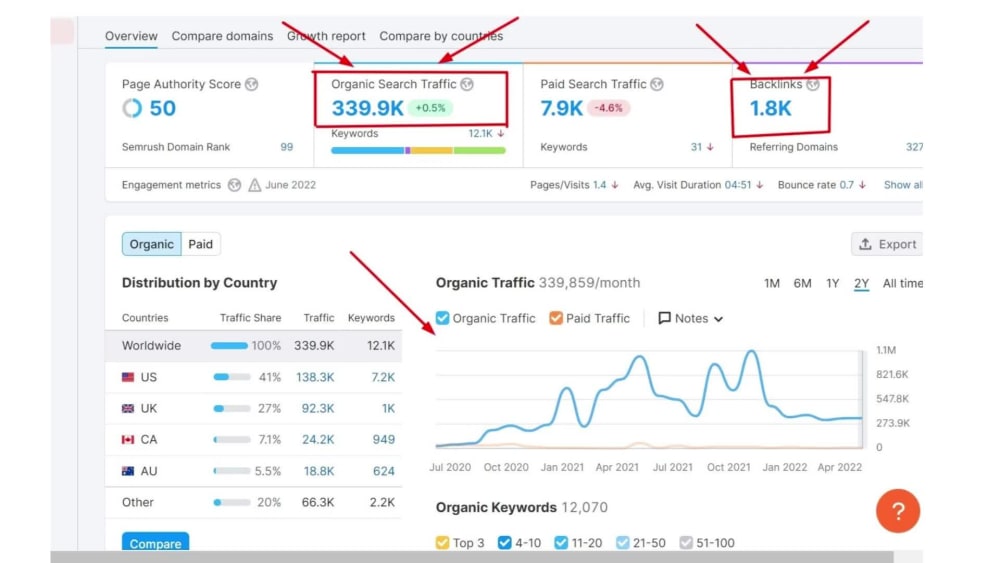The width and height of the screenshot is (1000, 563).
Task: Select the 1M time range
Action: pyautogui.click(x=772, y=283)
